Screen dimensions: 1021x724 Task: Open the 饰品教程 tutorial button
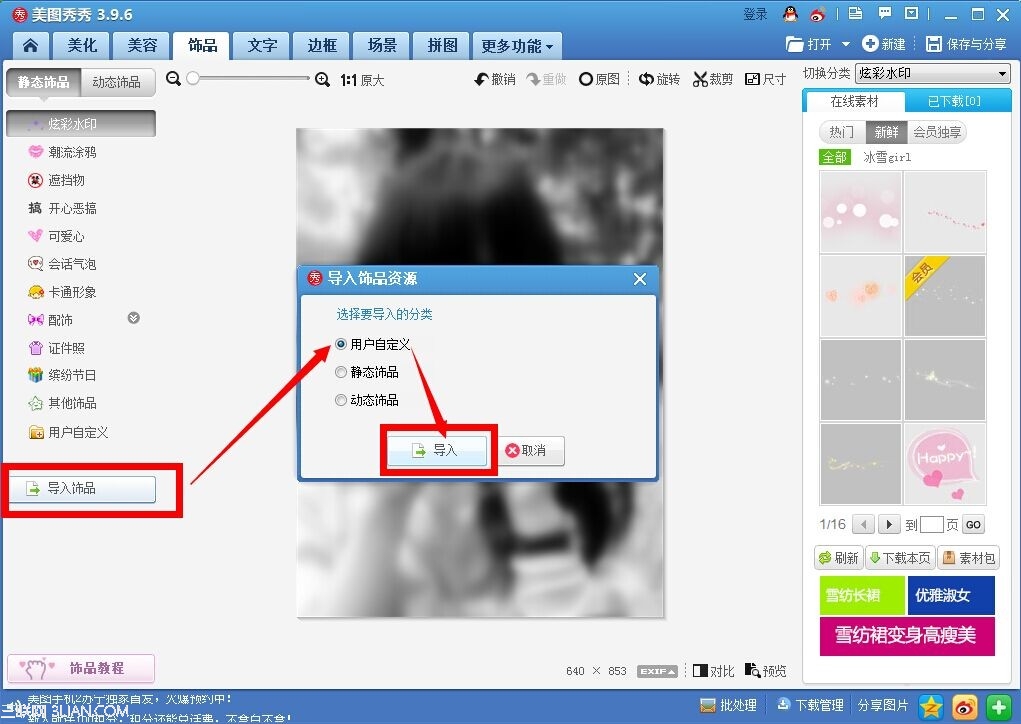click(81, 668)
